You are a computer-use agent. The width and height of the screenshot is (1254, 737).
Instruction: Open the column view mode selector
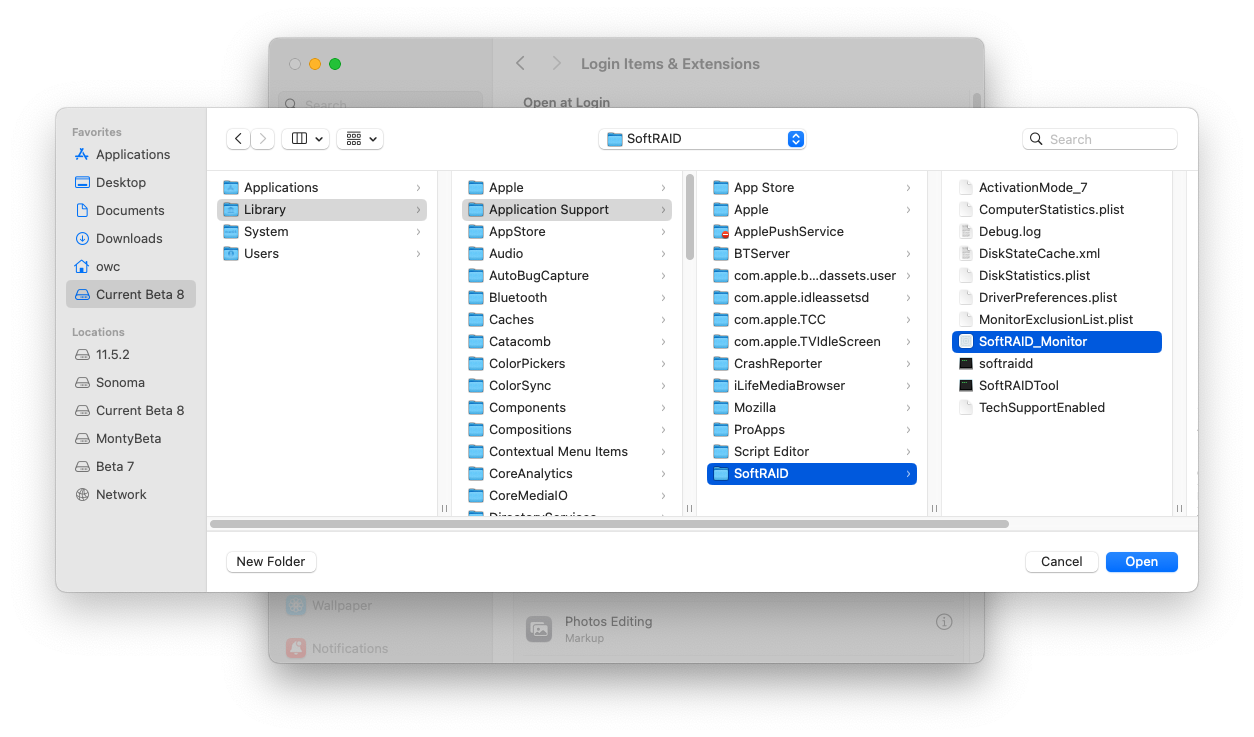pyautogui.click(x=306, y=139)
